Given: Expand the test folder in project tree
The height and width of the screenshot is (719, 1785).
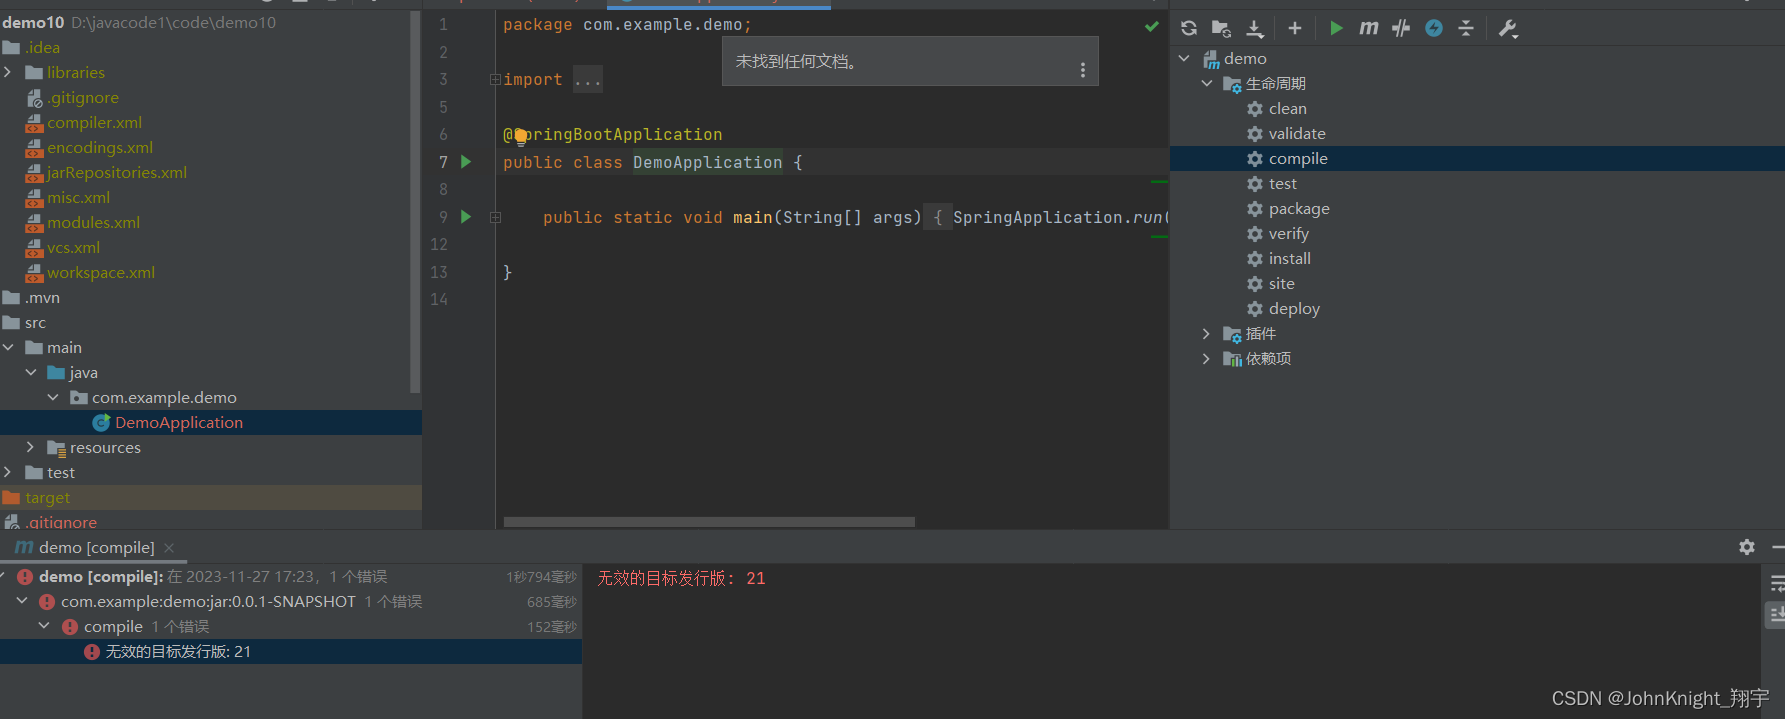Looking at the screenshot, I should tap(8, 472).
